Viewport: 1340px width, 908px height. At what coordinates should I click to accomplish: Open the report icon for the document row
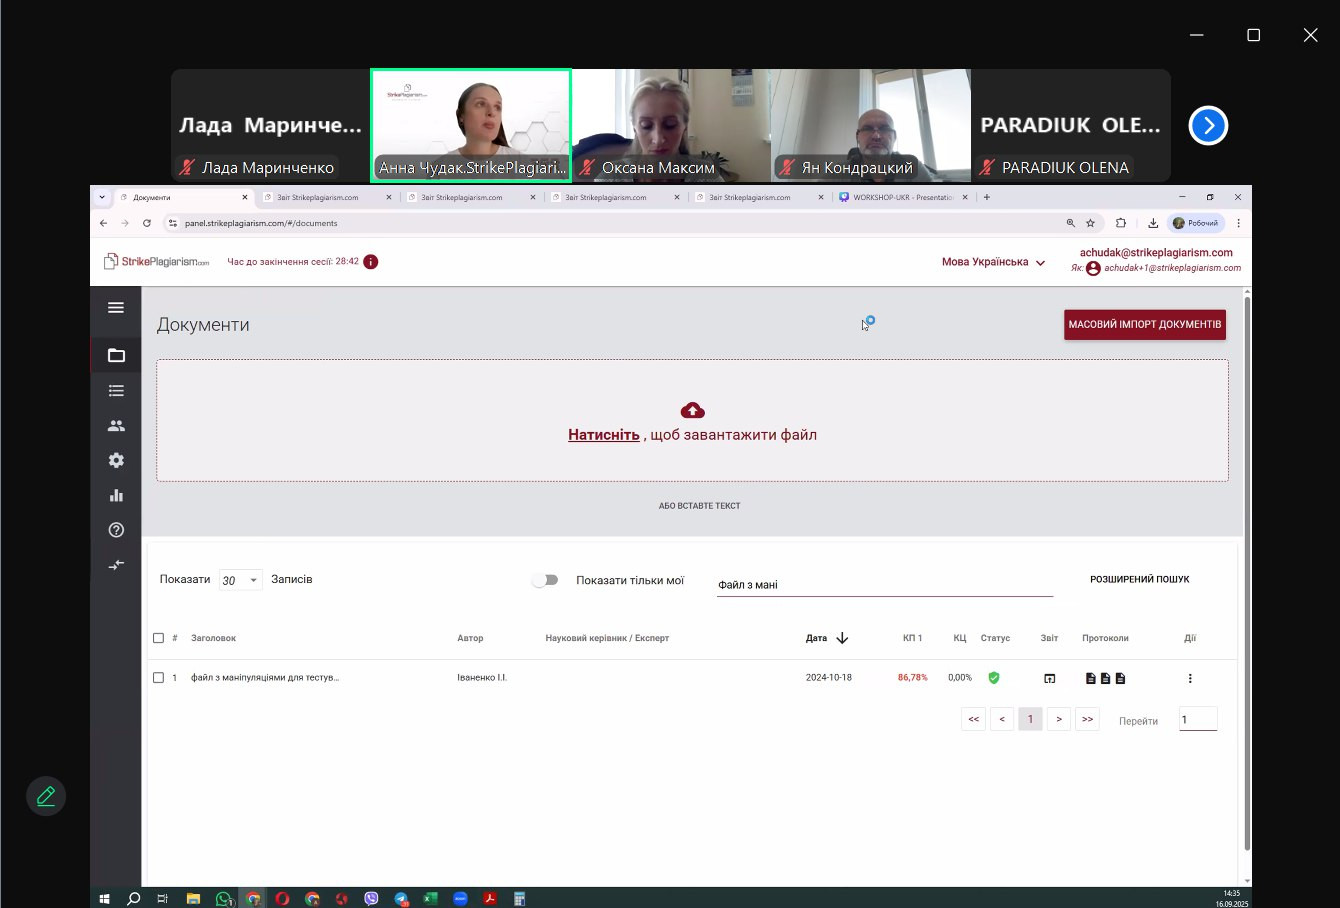[x=1049, y=678]
